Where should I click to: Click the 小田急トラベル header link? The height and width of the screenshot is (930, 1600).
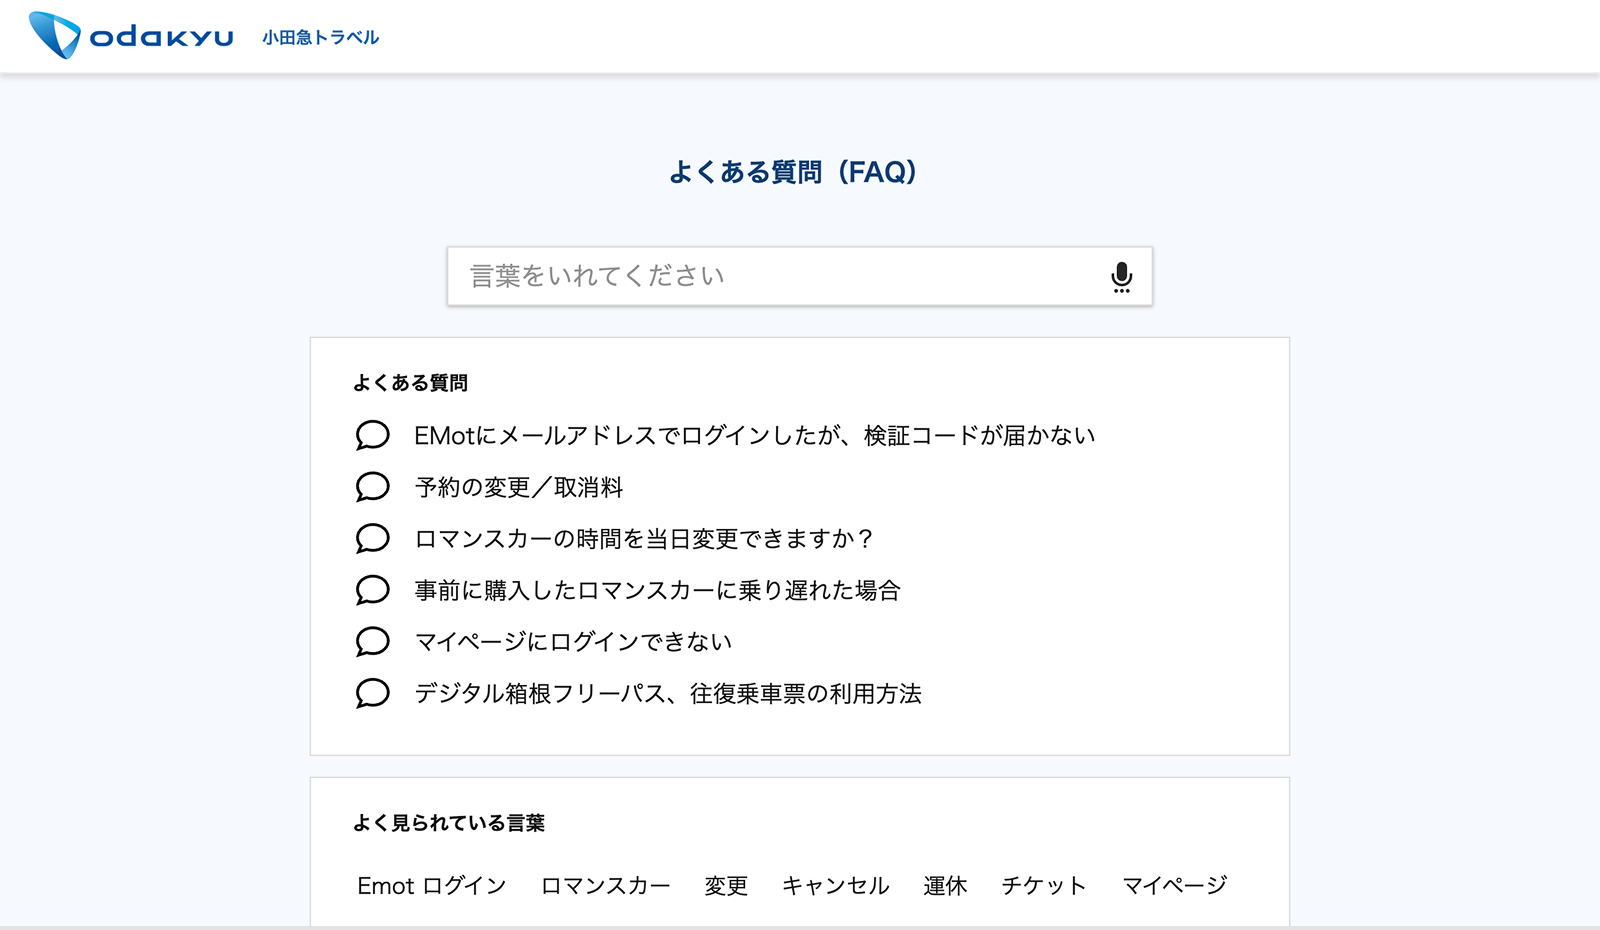(319, 36)
